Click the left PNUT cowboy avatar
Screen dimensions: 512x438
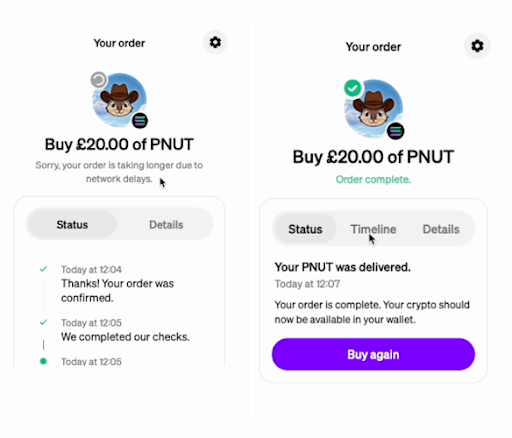119,100
